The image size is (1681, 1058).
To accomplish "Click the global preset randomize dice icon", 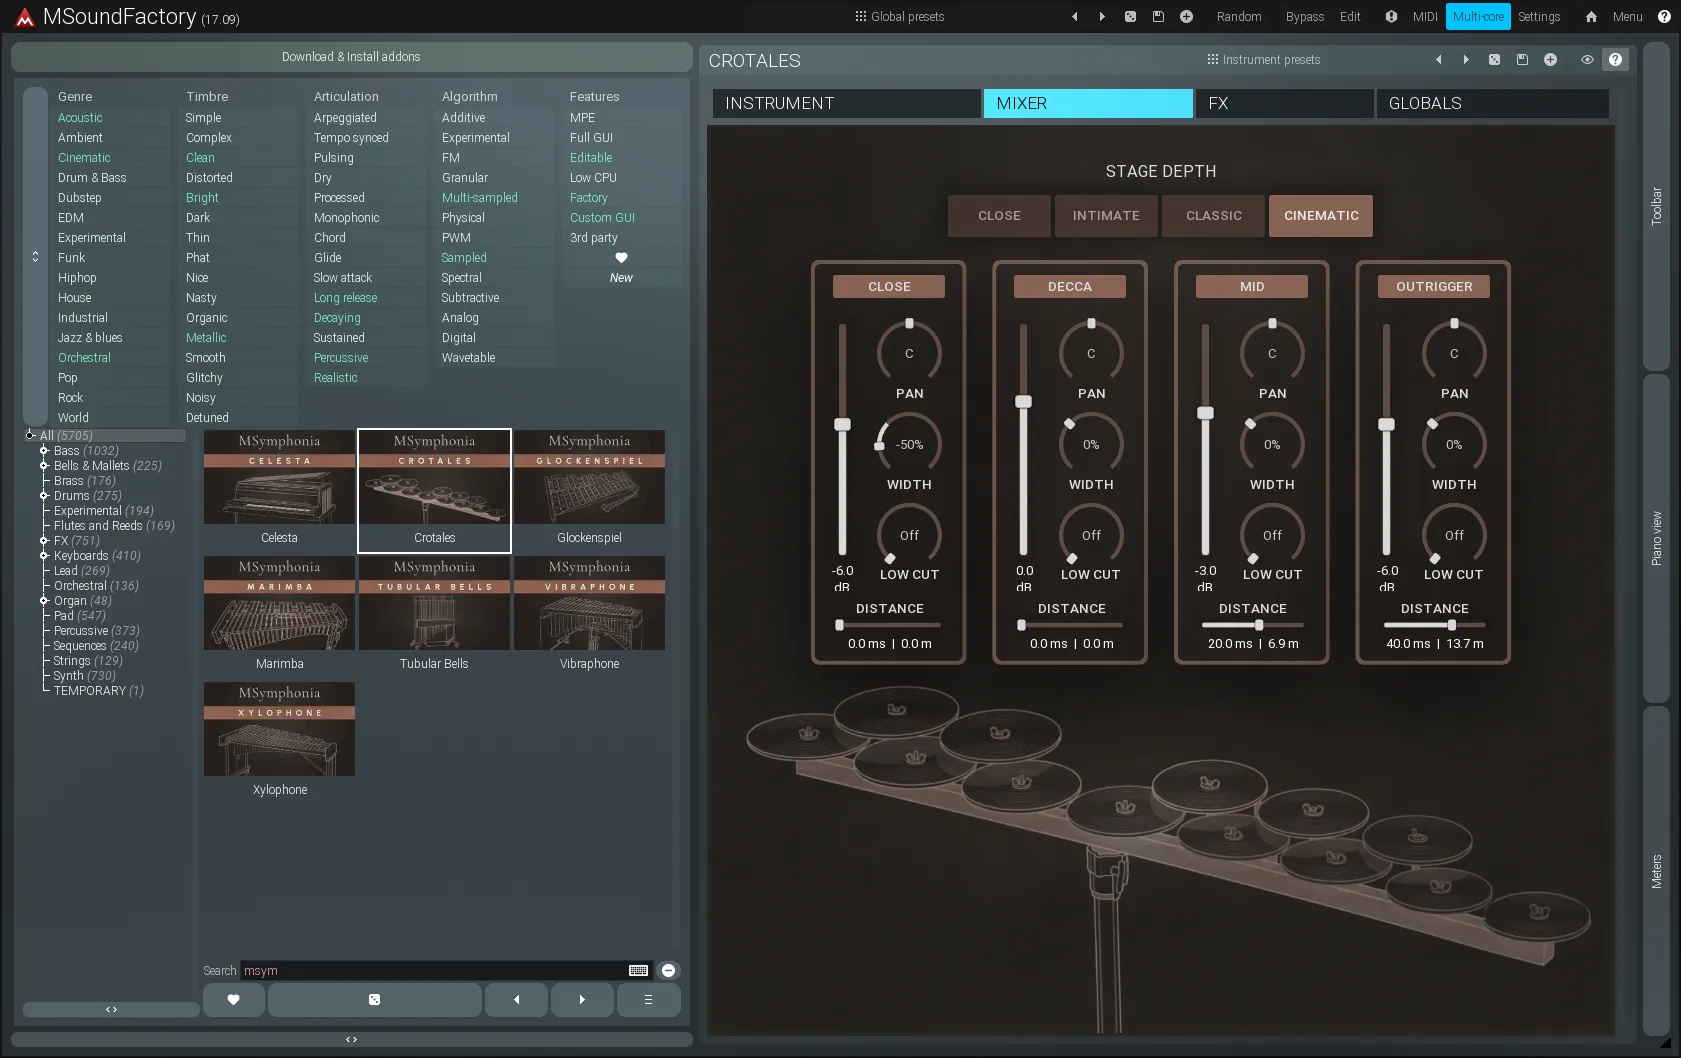I will pyautogui.click(x=1130, y=17).
